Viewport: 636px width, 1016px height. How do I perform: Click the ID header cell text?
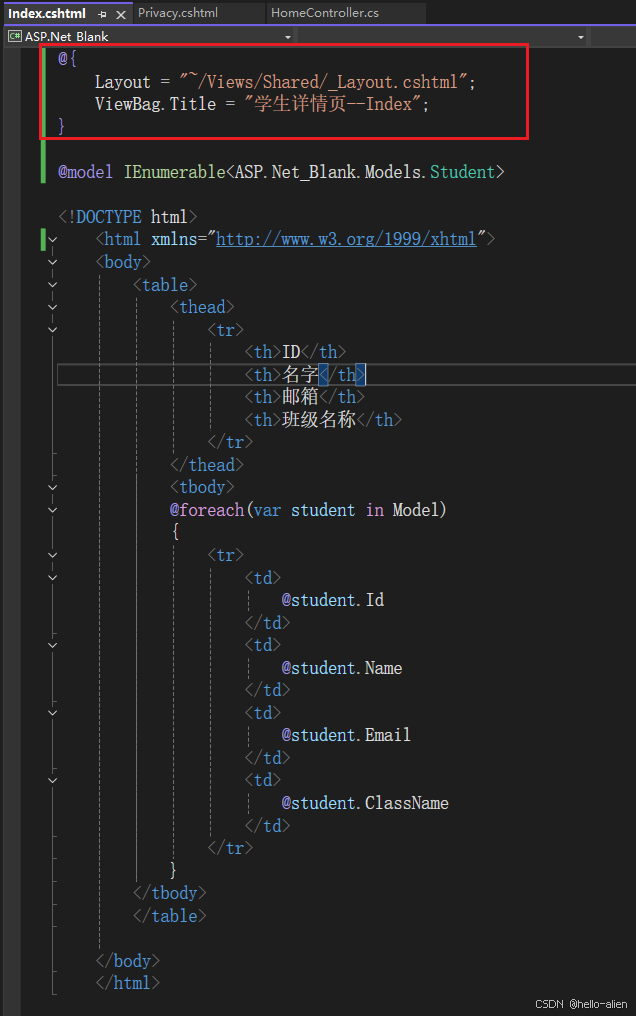[x=291, y=352]
